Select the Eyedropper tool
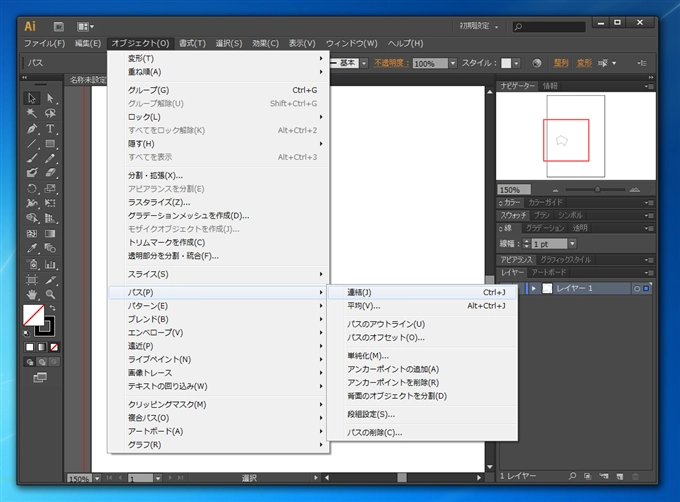This screenshot has height=502, width=680. (32, 248)
